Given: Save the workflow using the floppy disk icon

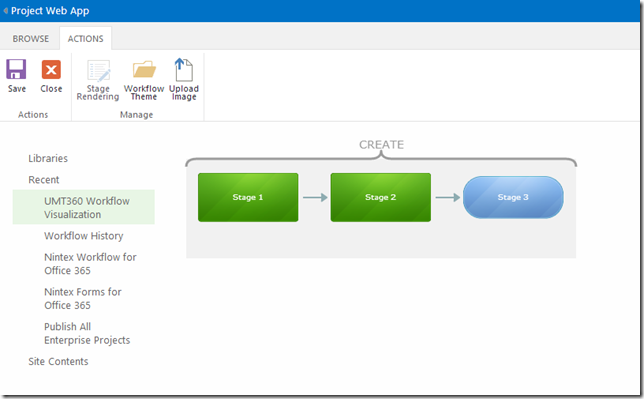Looking at the screenshot, I should coord(16,69).
